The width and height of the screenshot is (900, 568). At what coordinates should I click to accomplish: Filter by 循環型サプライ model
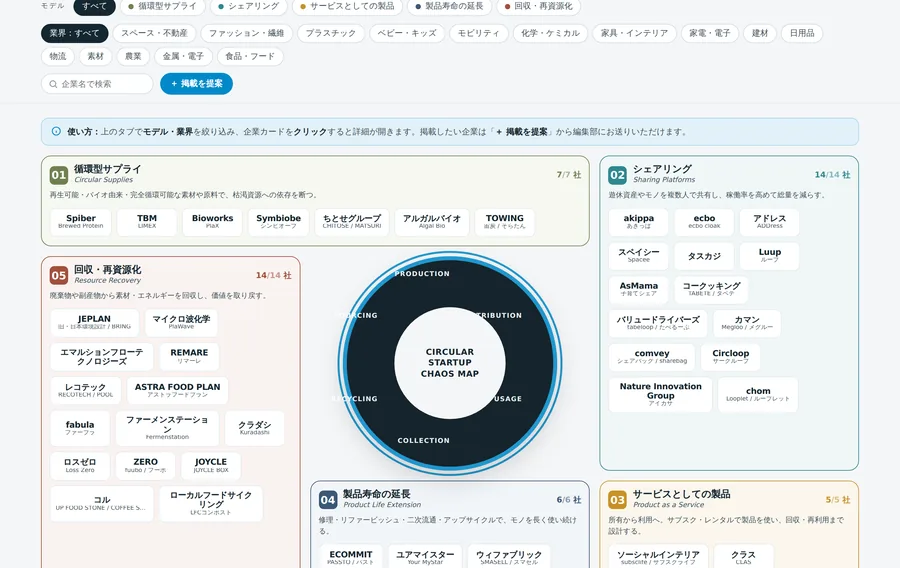pyautogui.click(x=162, y=6)
